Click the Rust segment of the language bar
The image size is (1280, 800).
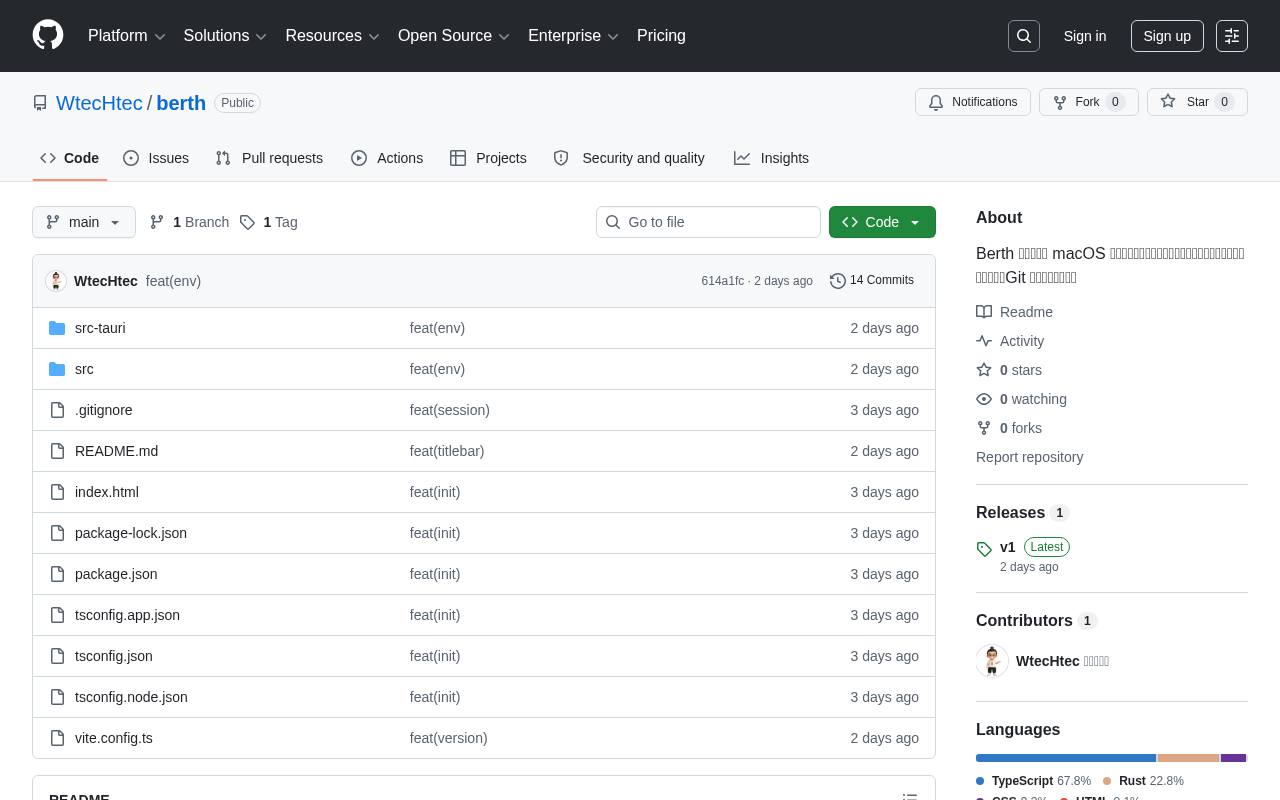1189,758
